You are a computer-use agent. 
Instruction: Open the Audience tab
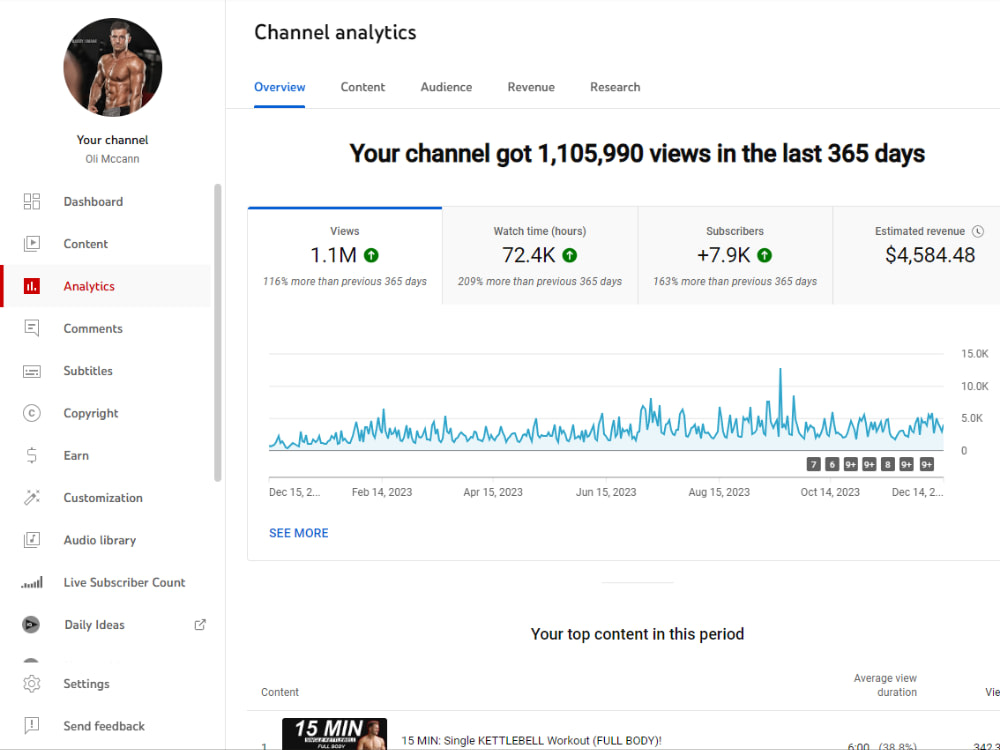tap(446, 87)
